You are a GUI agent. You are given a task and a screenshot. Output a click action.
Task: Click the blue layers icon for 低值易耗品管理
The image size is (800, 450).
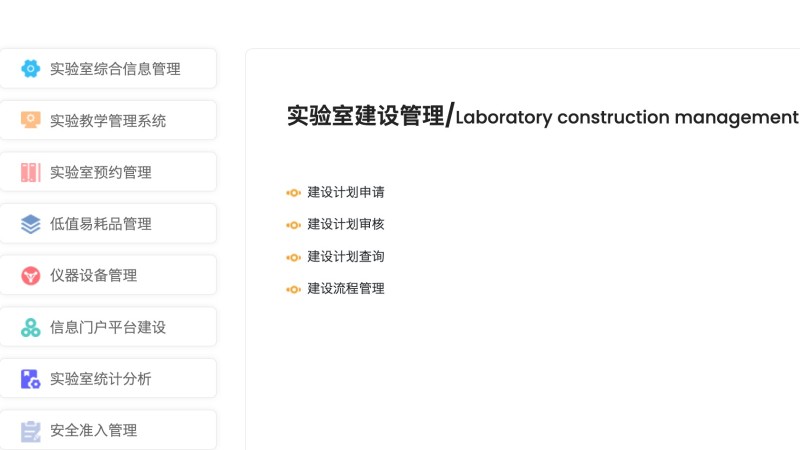(31, 223)
